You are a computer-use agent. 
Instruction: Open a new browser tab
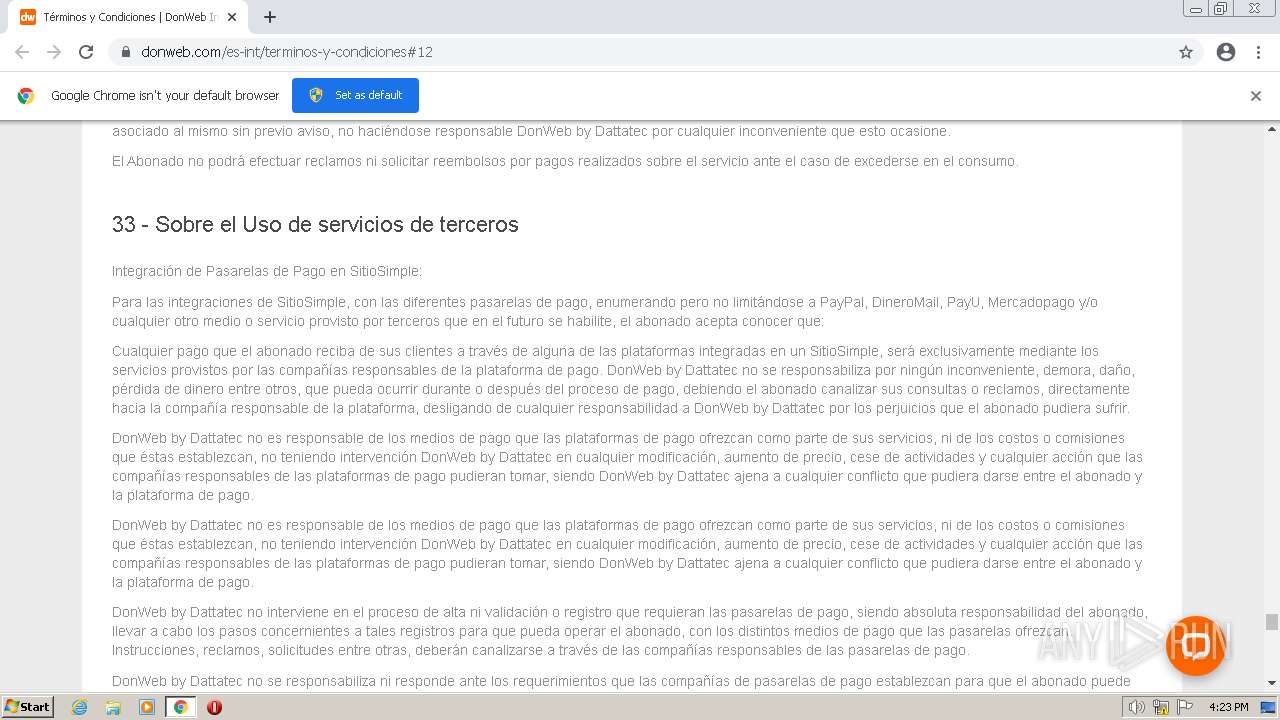(270, 17)
